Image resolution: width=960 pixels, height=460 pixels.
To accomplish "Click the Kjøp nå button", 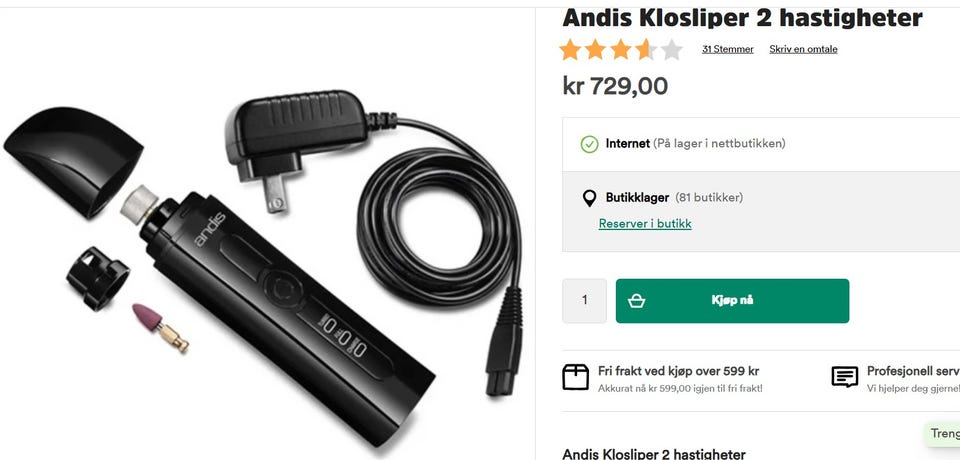I will click(732, 301).
